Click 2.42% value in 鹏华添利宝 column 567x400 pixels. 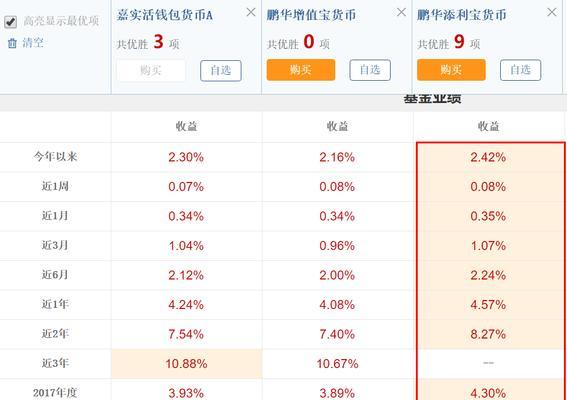click(x=488, y=157)
